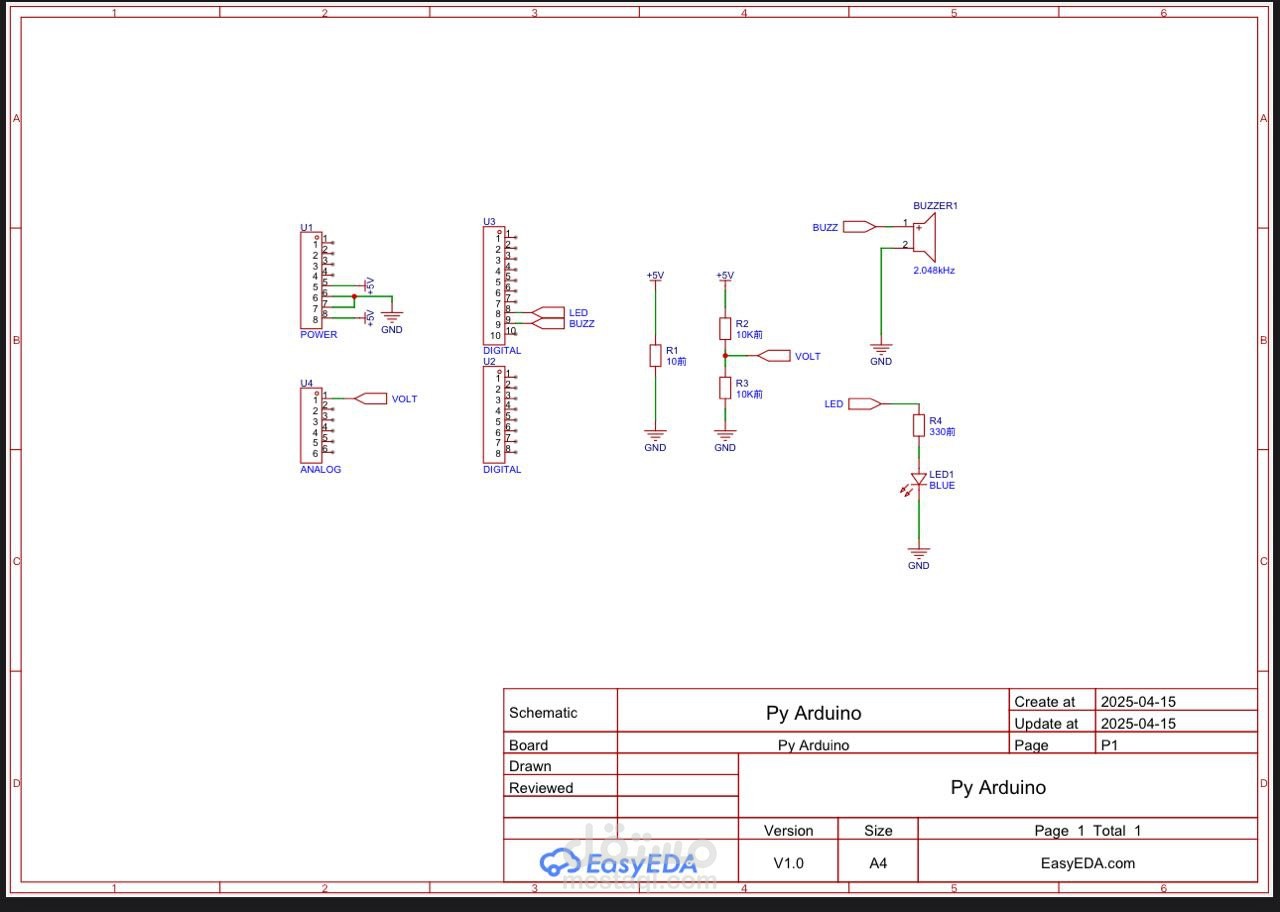Screen dimensions: 1280x912
Task: Select the U2 DIGITAL connector body
Action: pyautogui.click(x=493, y=413)
